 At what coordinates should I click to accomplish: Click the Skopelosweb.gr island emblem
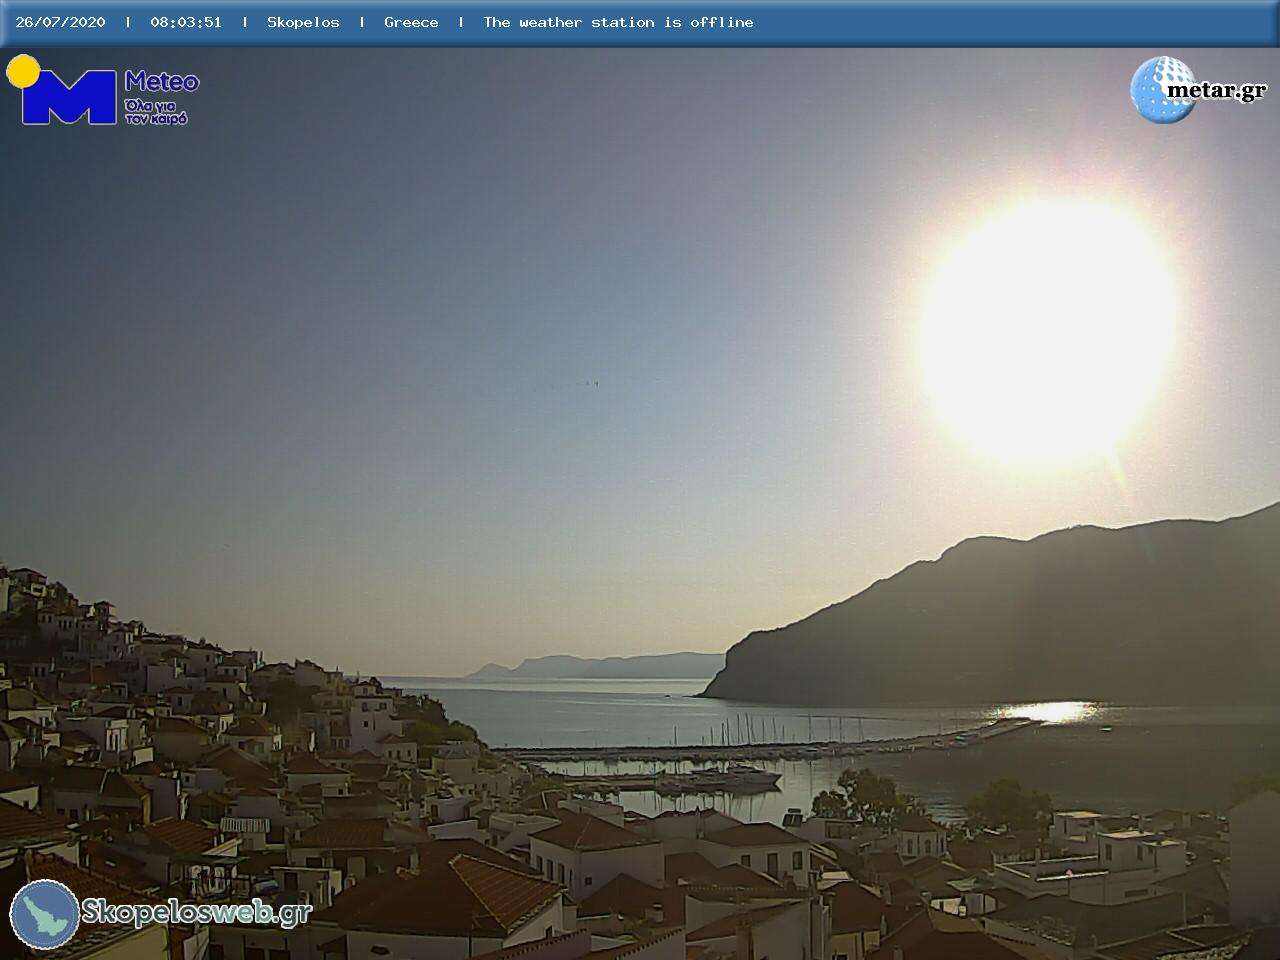45,914
